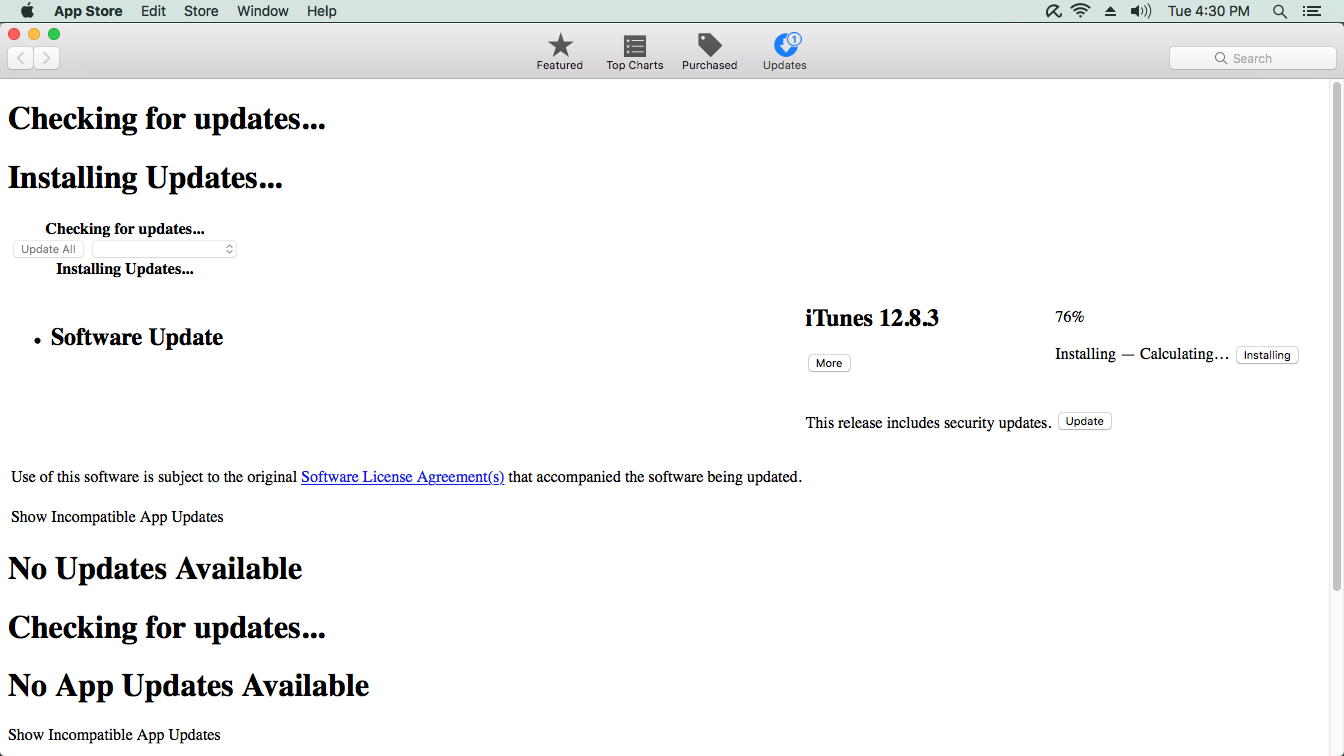This screenshot has width=1344, height=756.
Task: Click the clock Tue 4:30 PM
Action: pyautogui.click(x=1209, y=11)
